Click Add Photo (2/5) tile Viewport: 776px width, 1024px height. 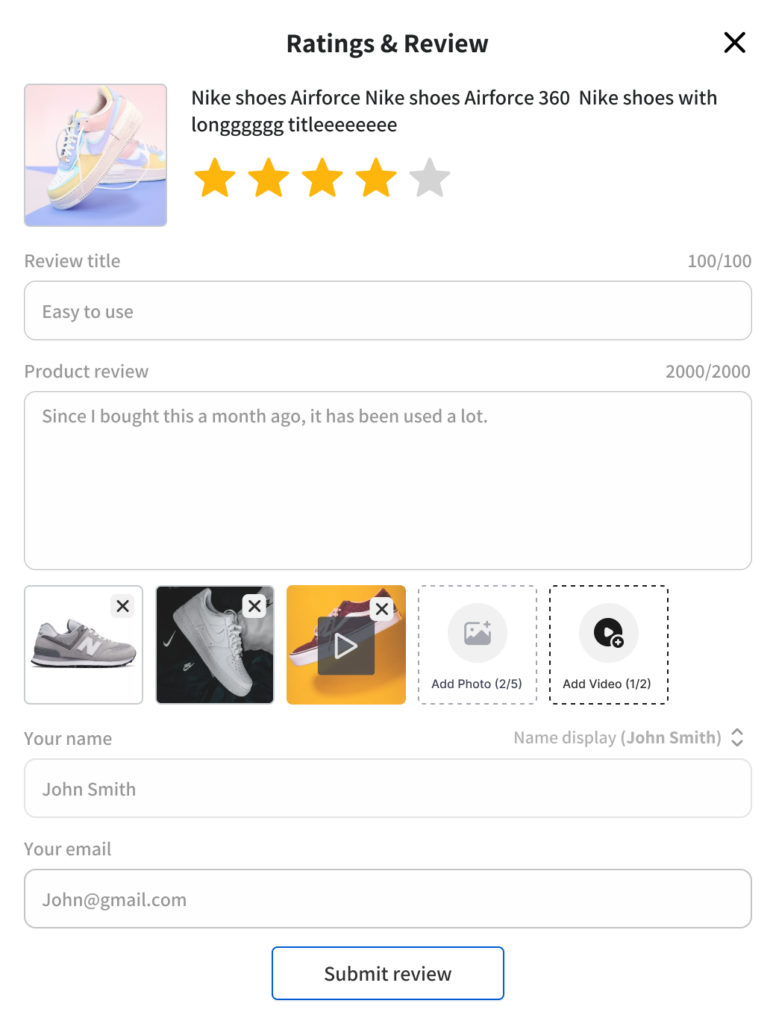pyautogui.click(x=477, y=645)
